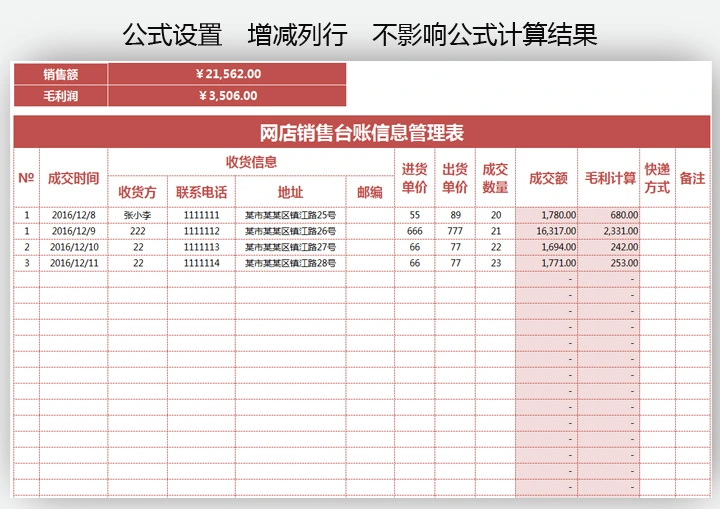Click the 毛利润 value cell ¥3,506.00

(x=227, y=96)
